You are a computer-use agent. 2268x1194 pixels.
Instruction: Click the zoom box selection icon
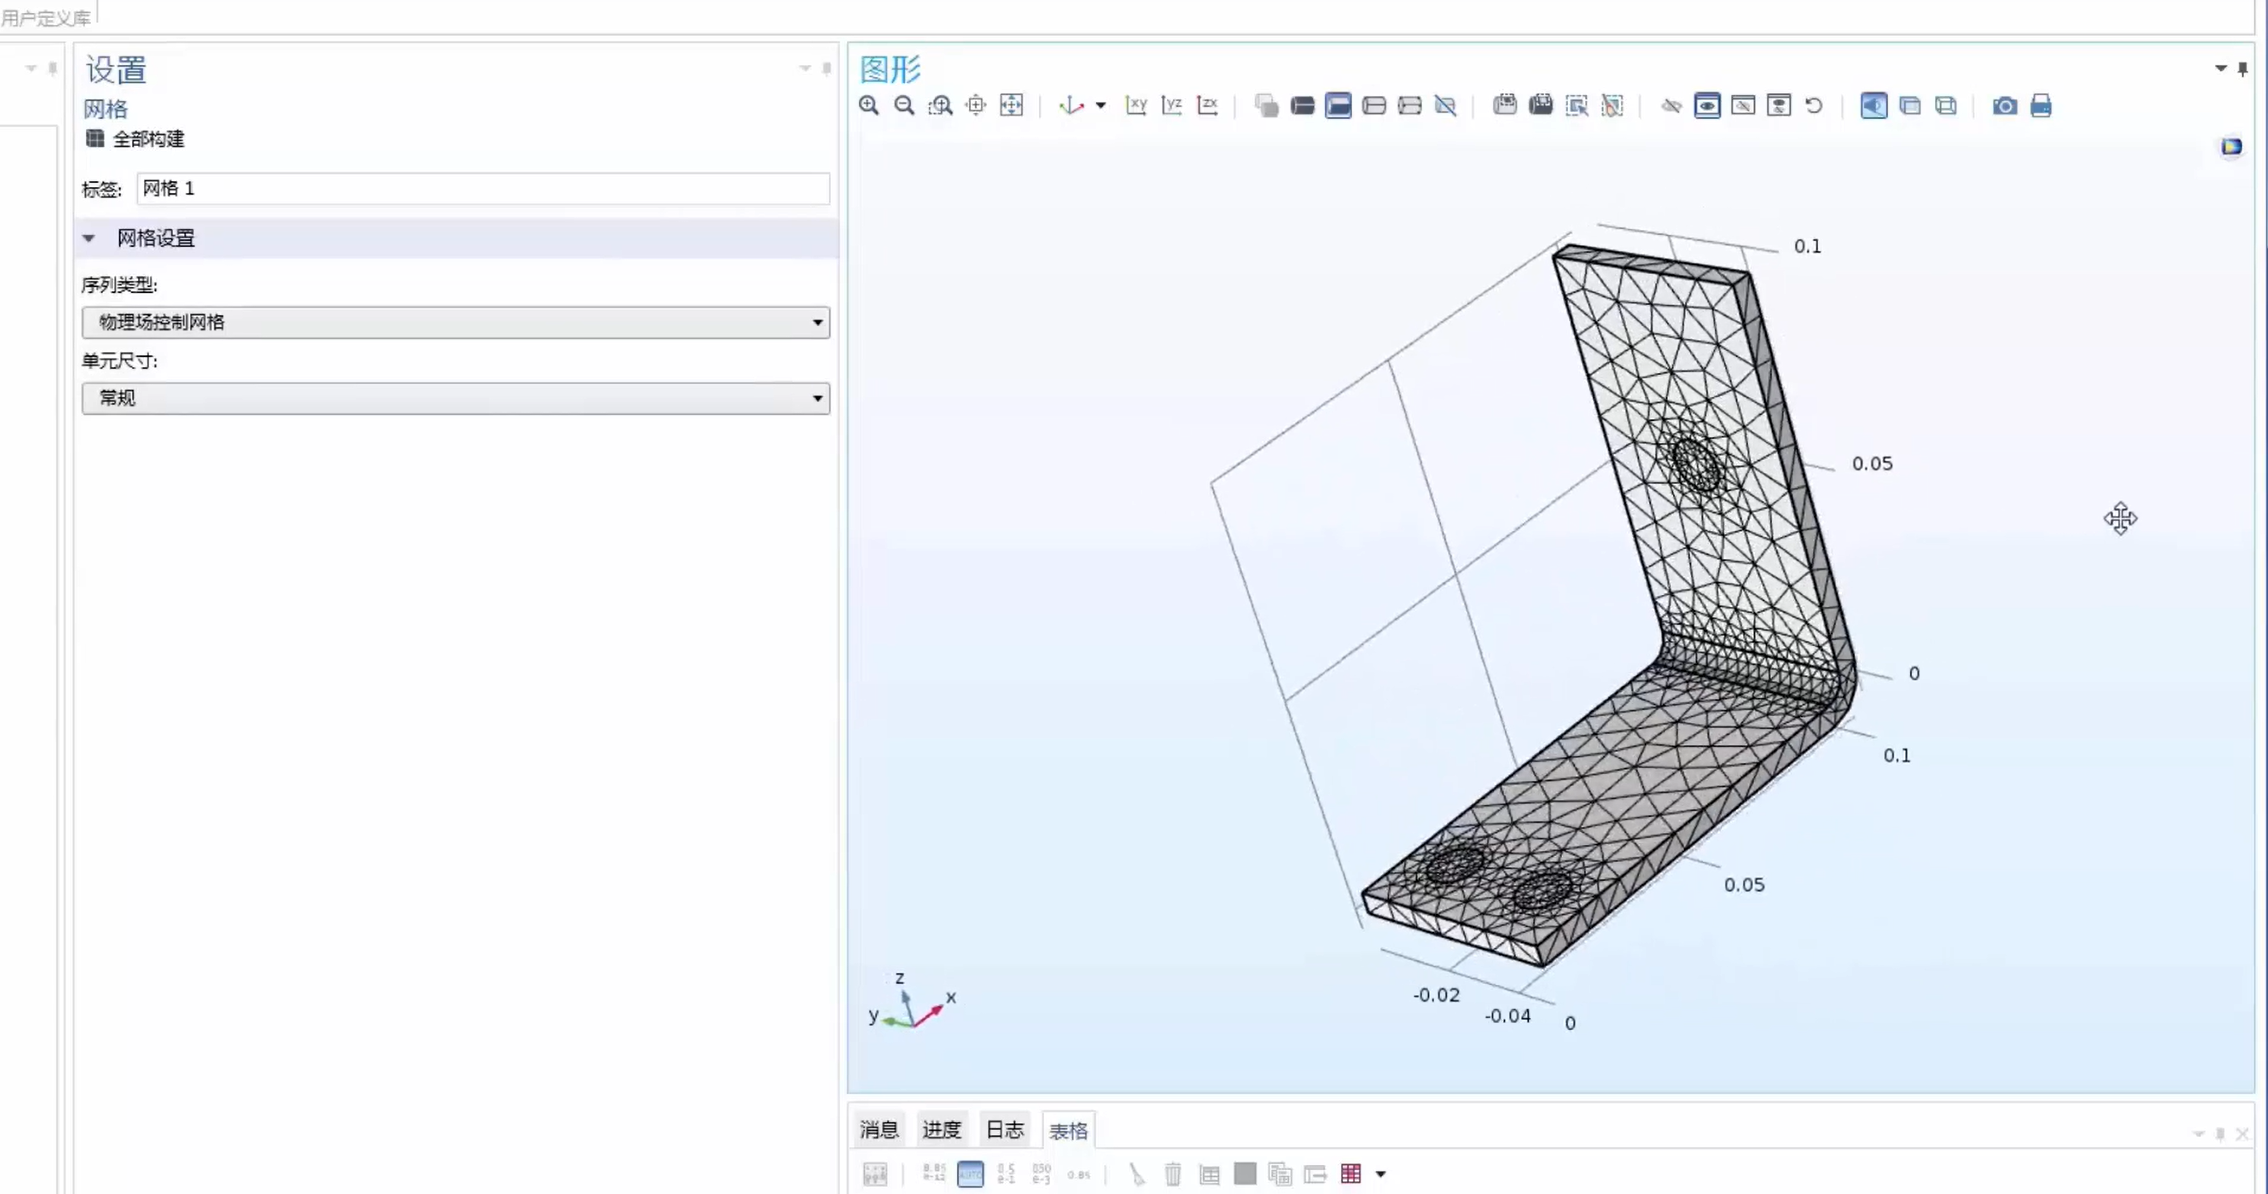pyautogui.click(x=940, y=106)
